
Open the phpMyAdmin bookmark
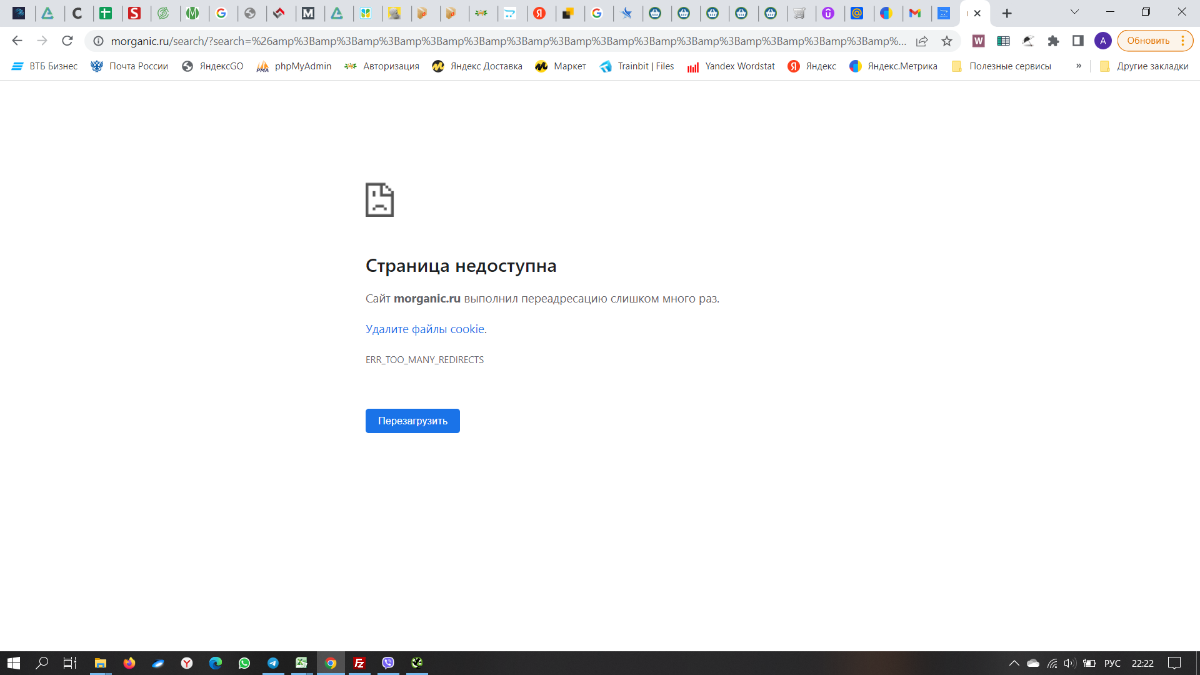tap(294, 66)
